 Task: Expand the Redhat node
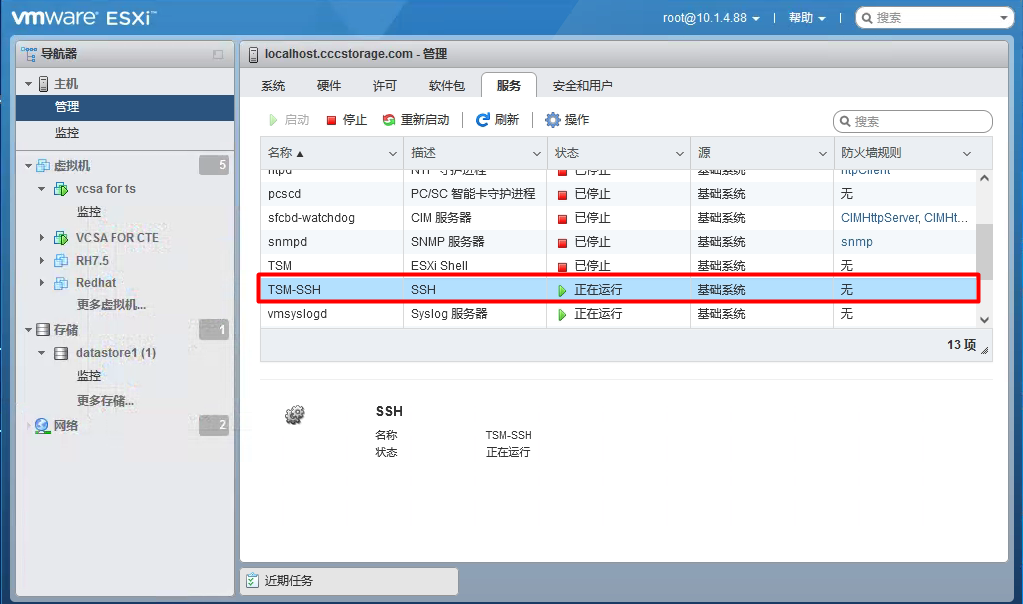coord(42,283)
